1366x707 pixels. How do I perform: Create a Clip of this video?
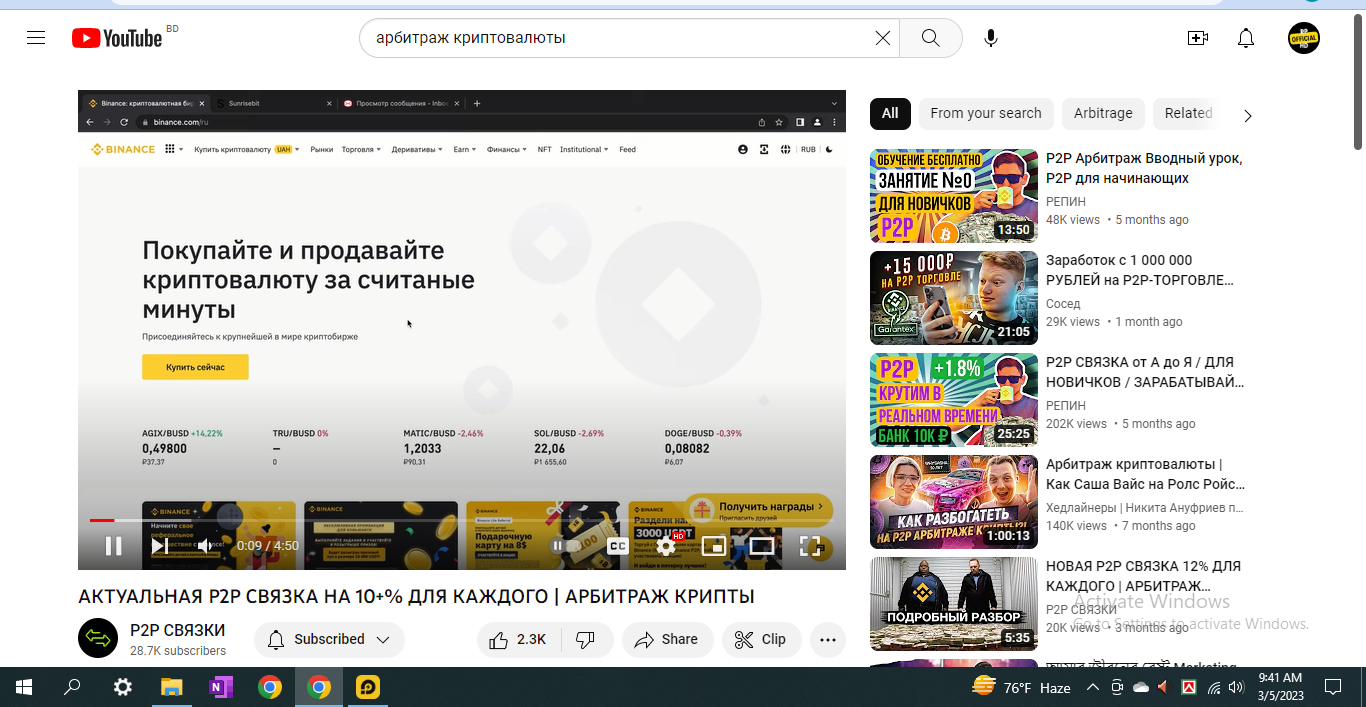click(761, 639)
